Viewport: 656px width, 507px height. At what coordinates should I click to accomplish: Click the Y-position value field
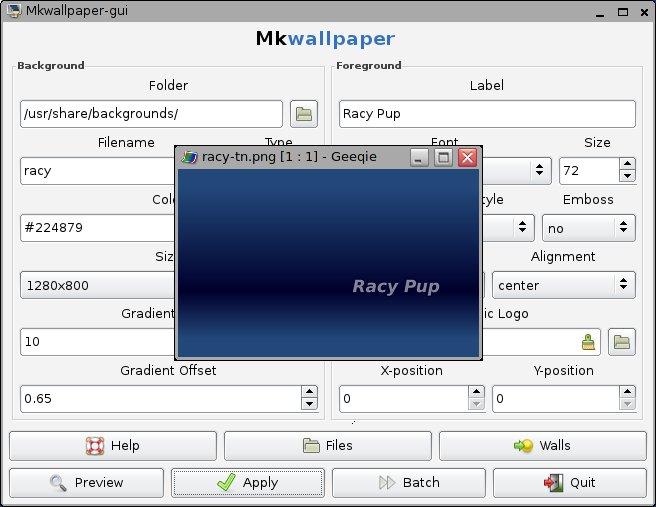[556, 399]
